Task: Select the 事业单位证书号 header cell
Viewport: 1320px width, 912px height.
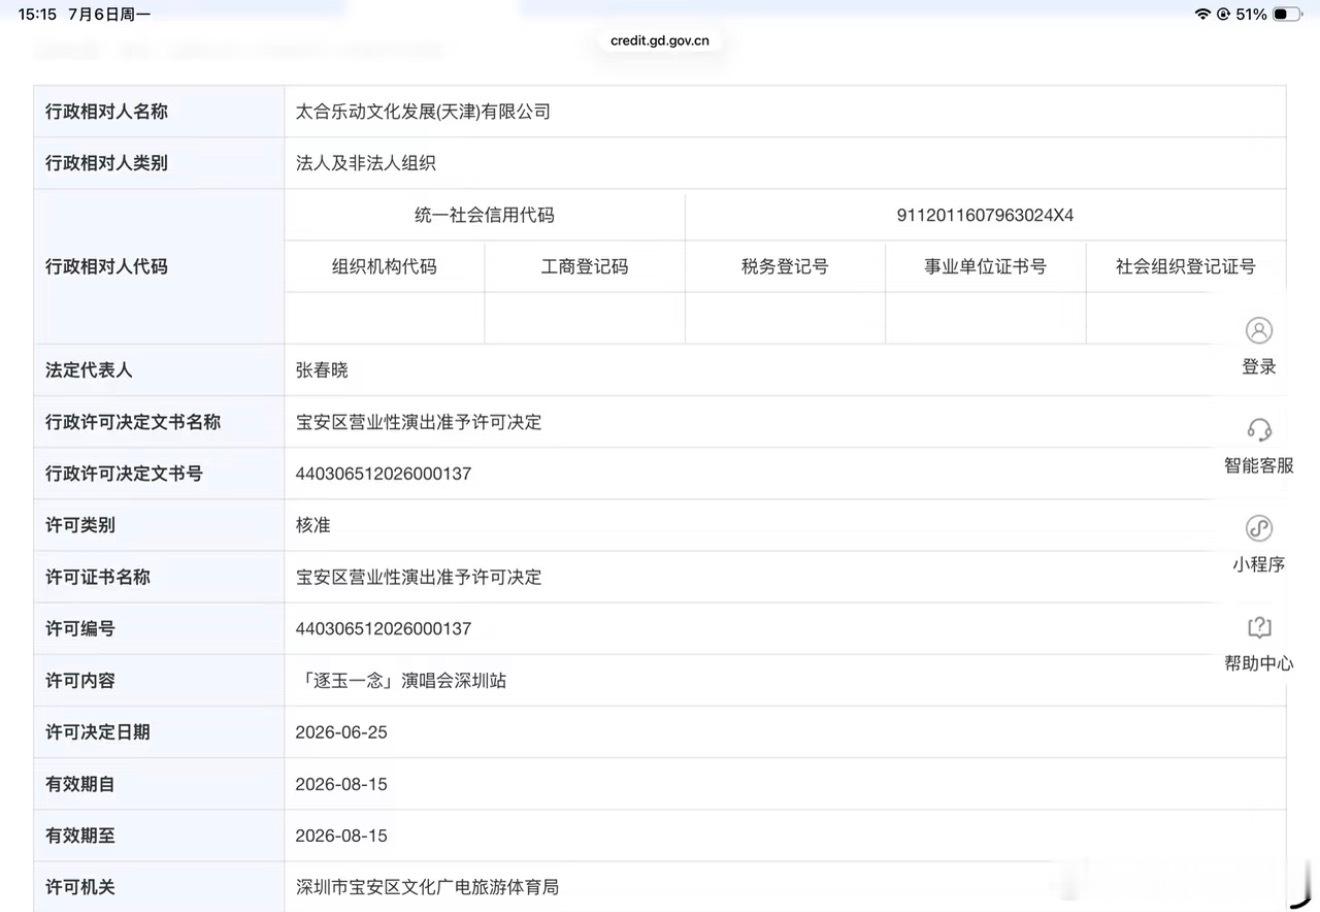Action: 985,267
